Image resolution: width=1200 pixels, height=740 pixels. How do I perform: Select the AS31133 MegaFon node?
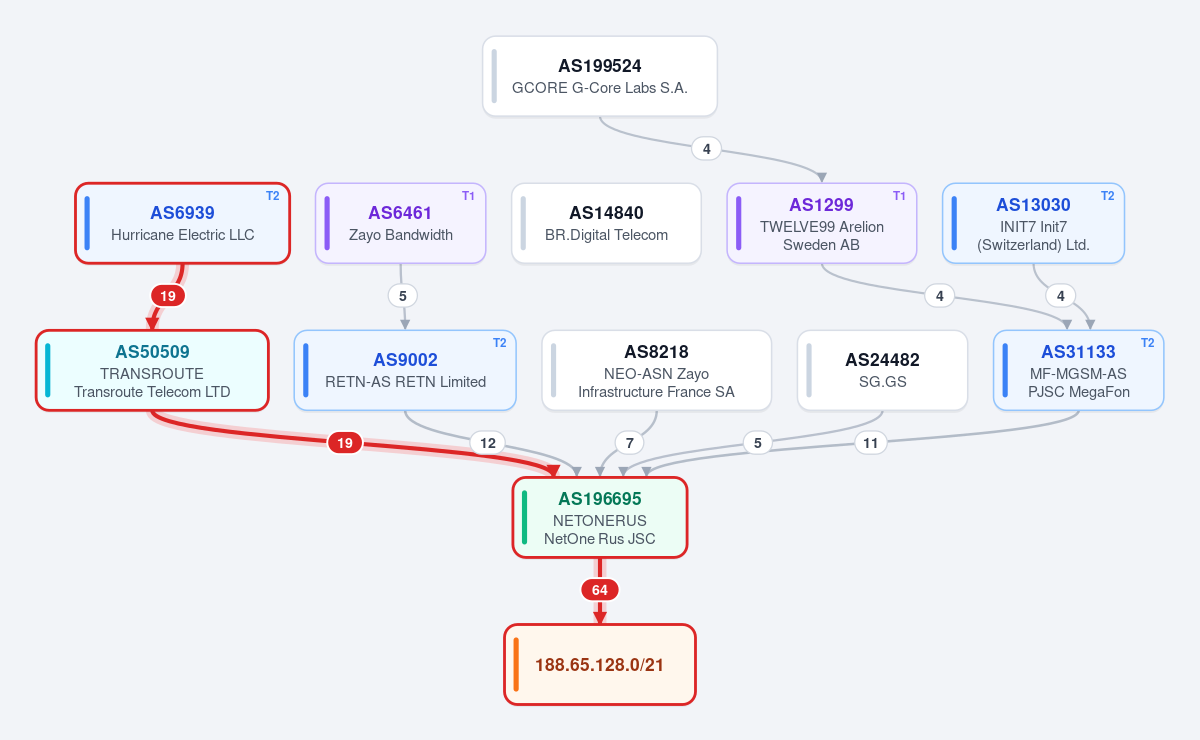pos(1079,370)
